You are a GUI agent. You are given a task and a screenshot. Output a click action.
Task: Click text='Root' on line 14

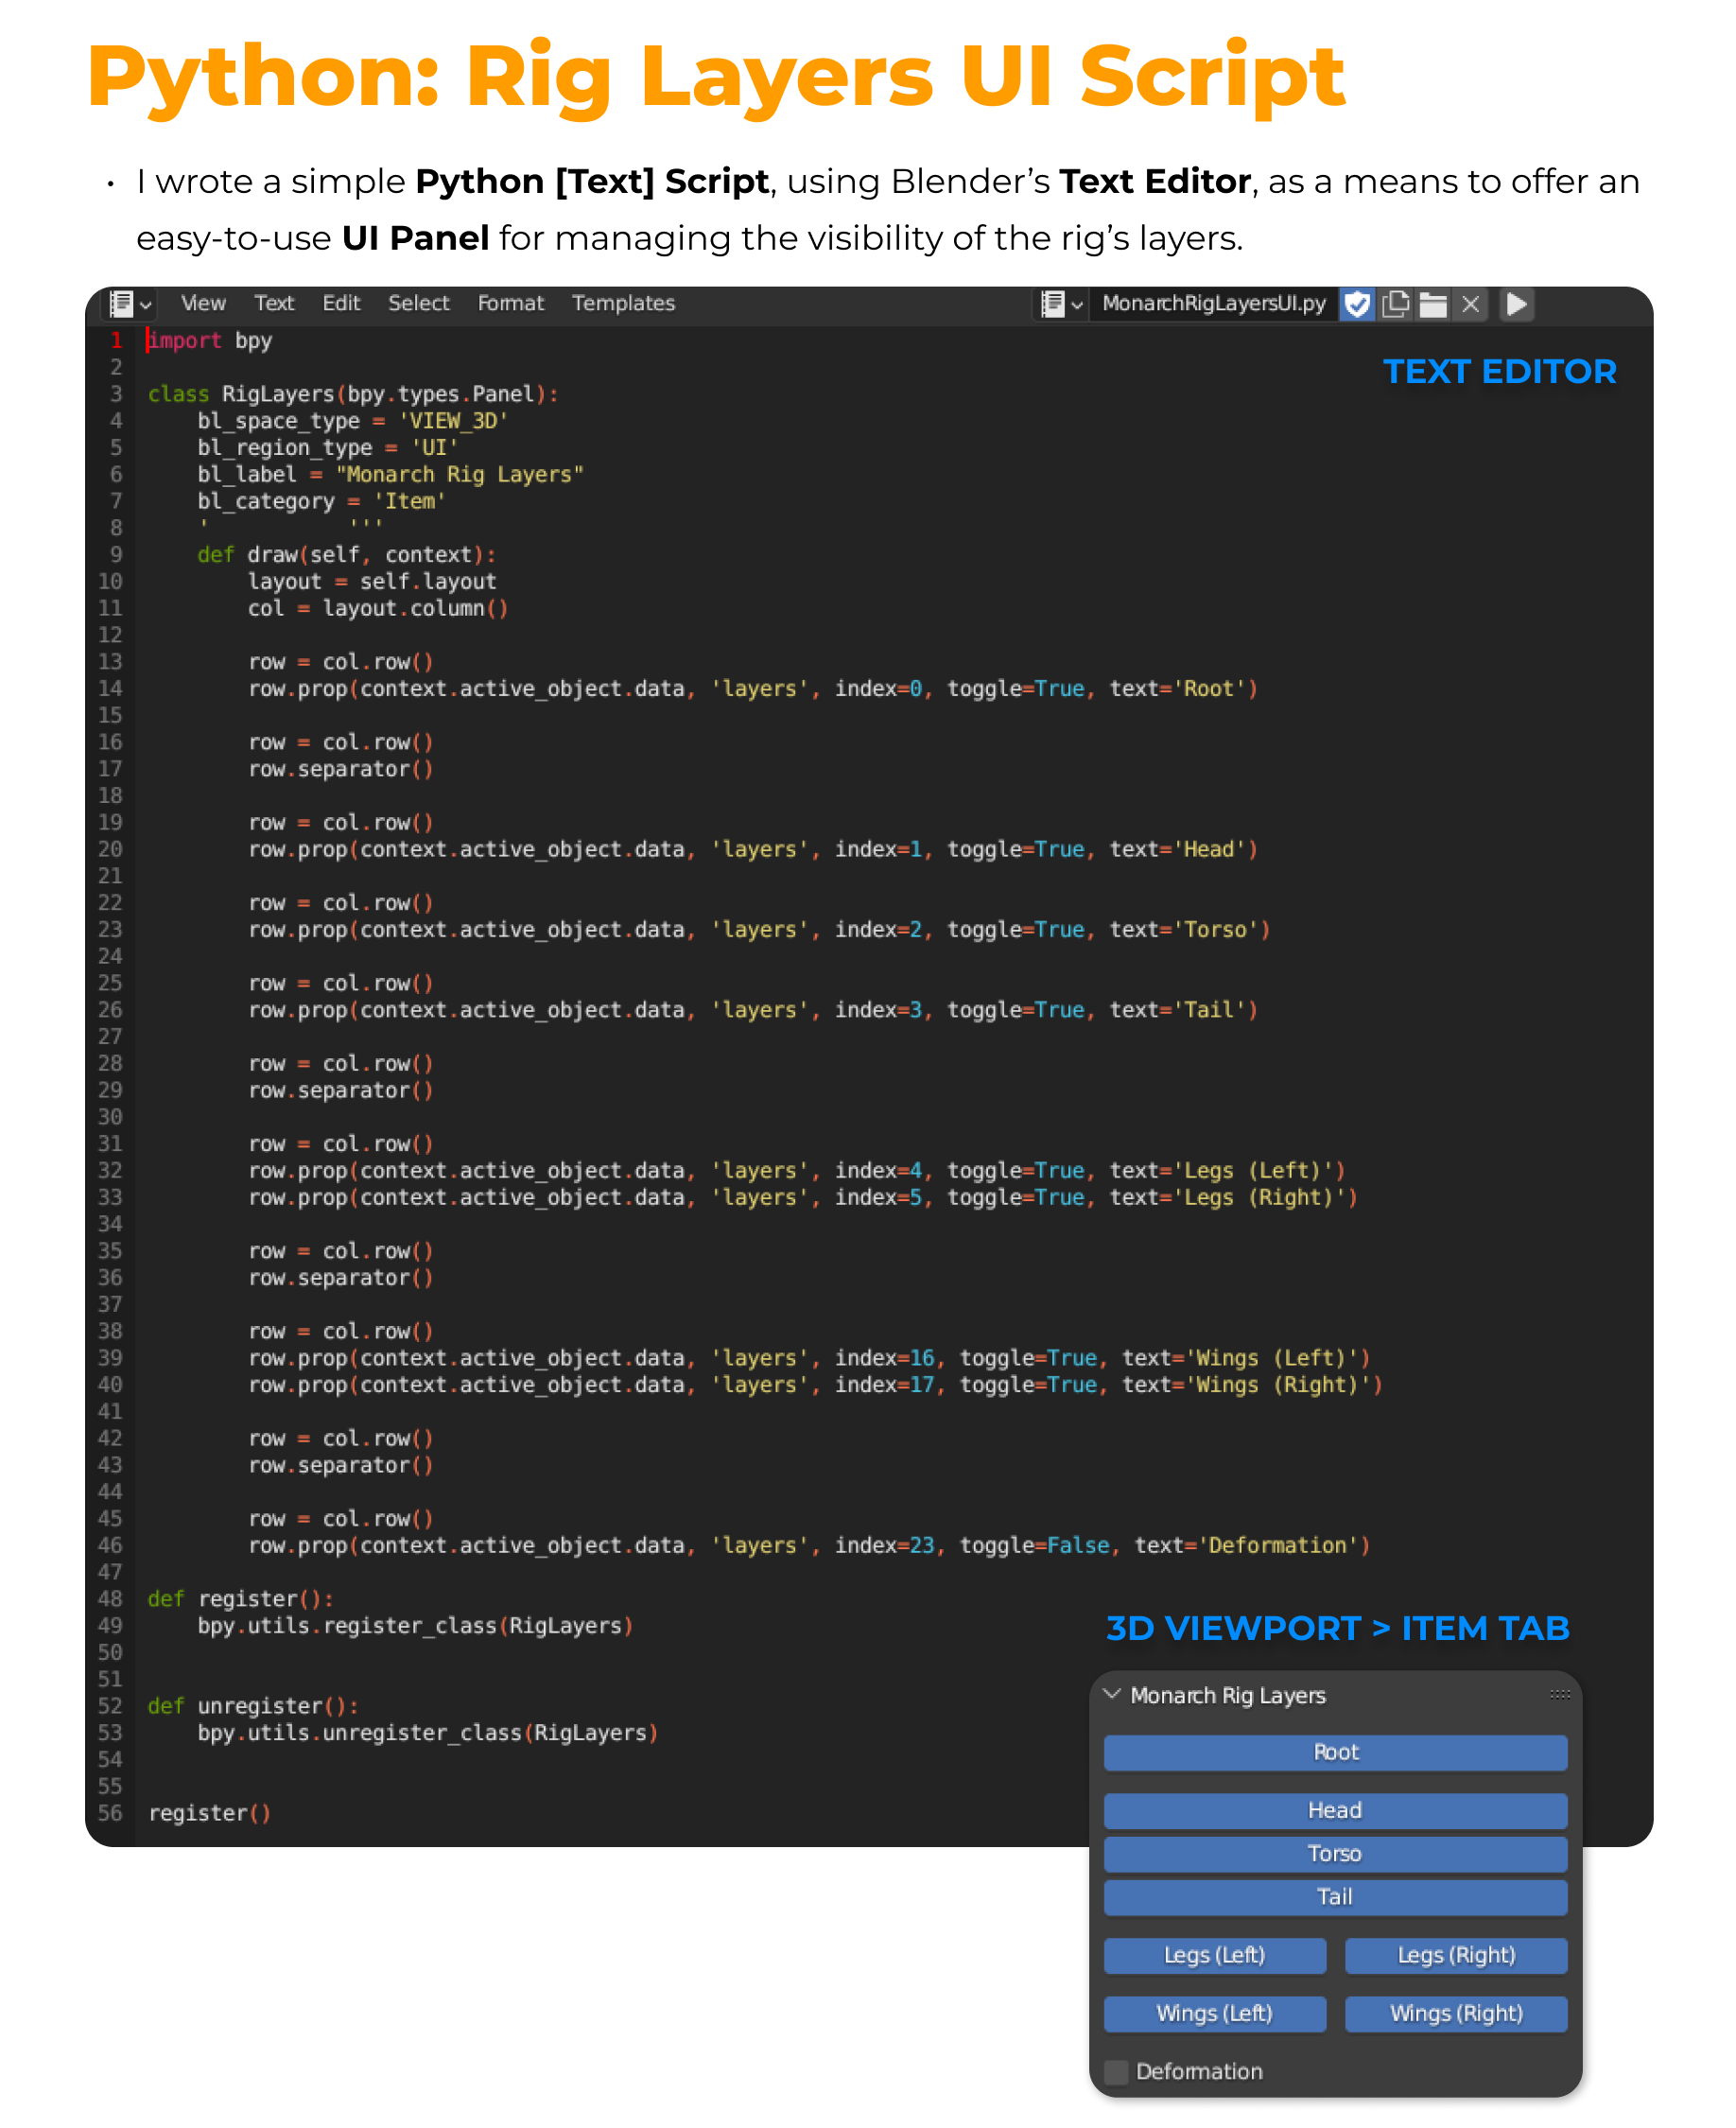tap(1178, 689)
